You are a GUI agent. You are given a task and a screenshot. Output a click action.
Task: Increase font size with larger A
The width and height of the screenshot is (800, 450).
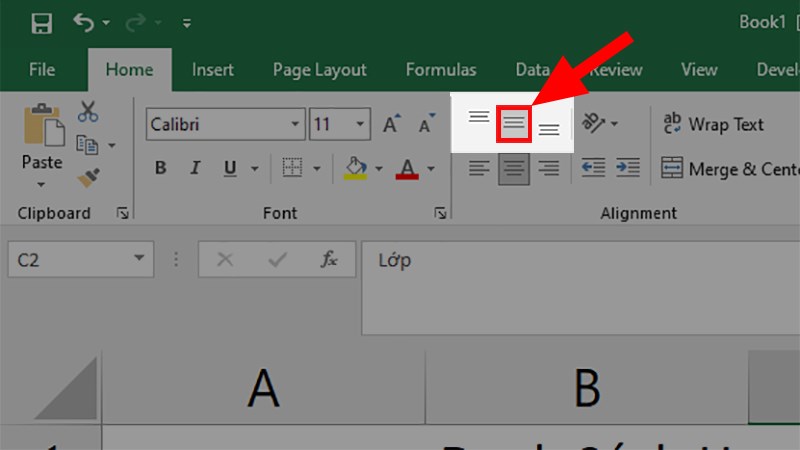click(391, 123)
